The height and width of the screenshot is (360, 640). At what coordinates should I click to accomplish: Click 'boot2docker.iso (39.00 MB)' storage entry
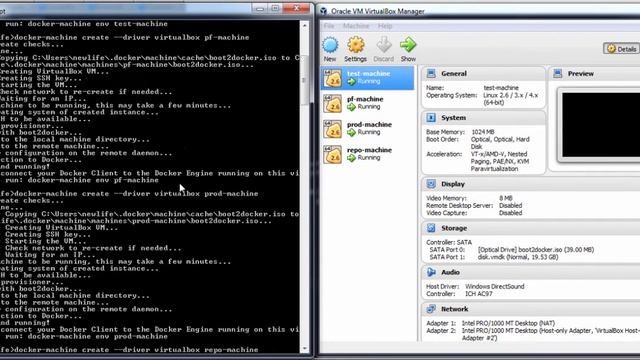tap(536, 249)
